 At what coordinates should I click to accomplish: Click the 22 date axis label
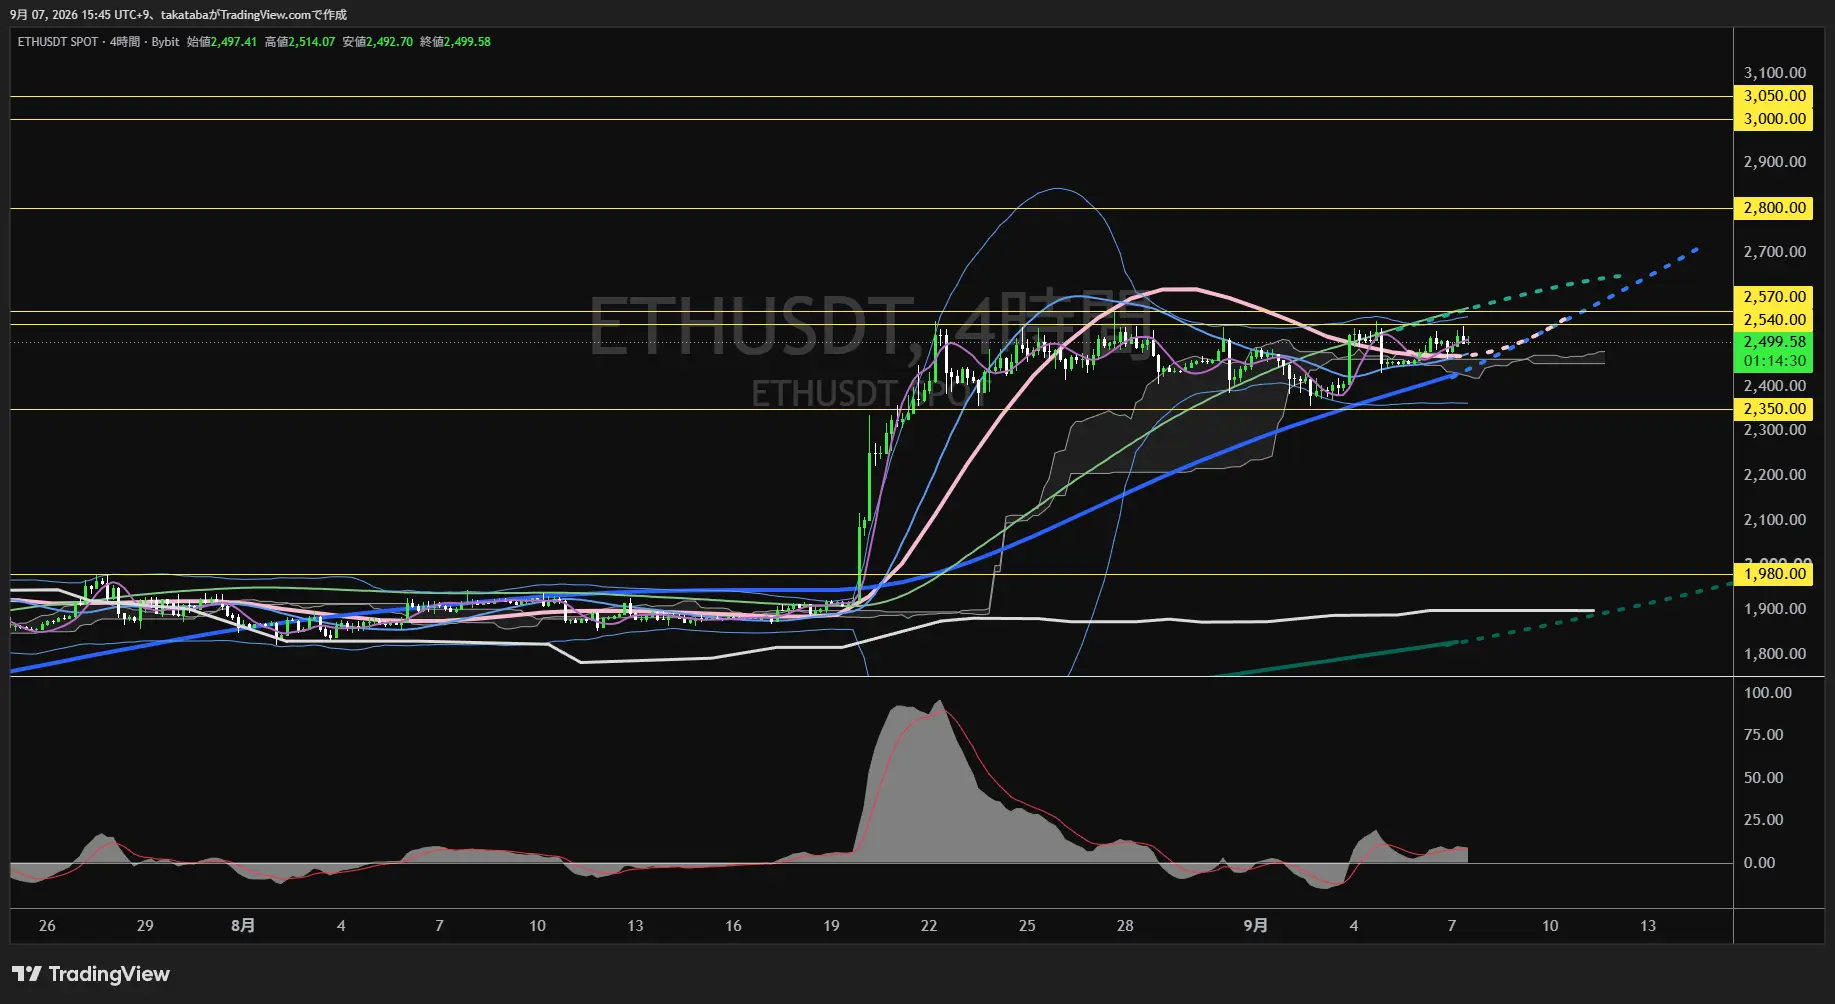point(929,926)
